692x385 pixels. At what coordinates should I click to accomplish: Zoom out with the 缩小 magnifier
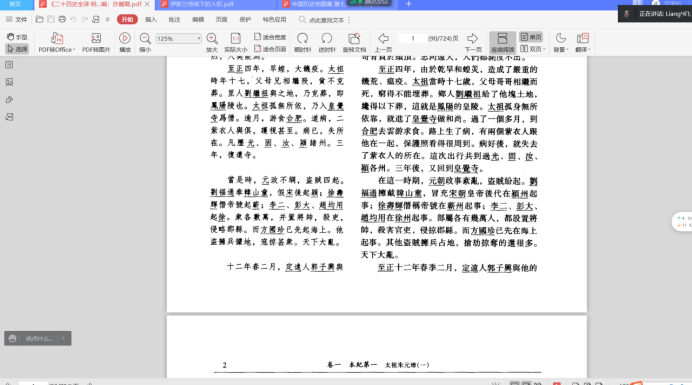pyautogui.click(x=145, y=43)
